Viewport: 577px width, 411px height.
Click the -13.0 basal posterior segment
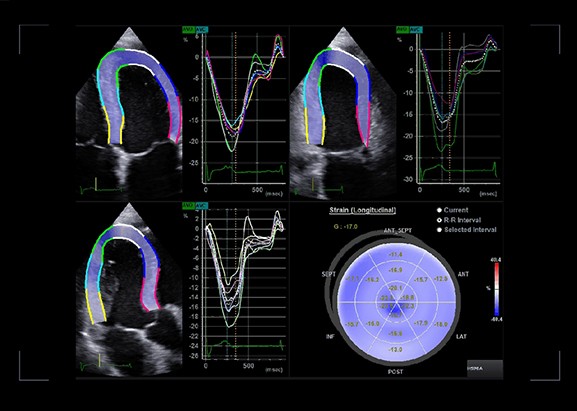coord(396,350)
